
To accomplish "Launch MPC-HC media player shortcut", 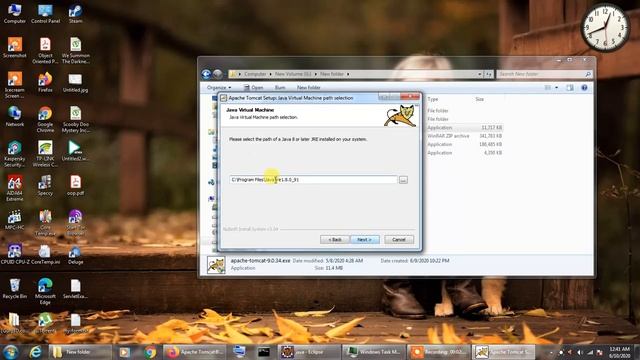I will tap(15, 220).
